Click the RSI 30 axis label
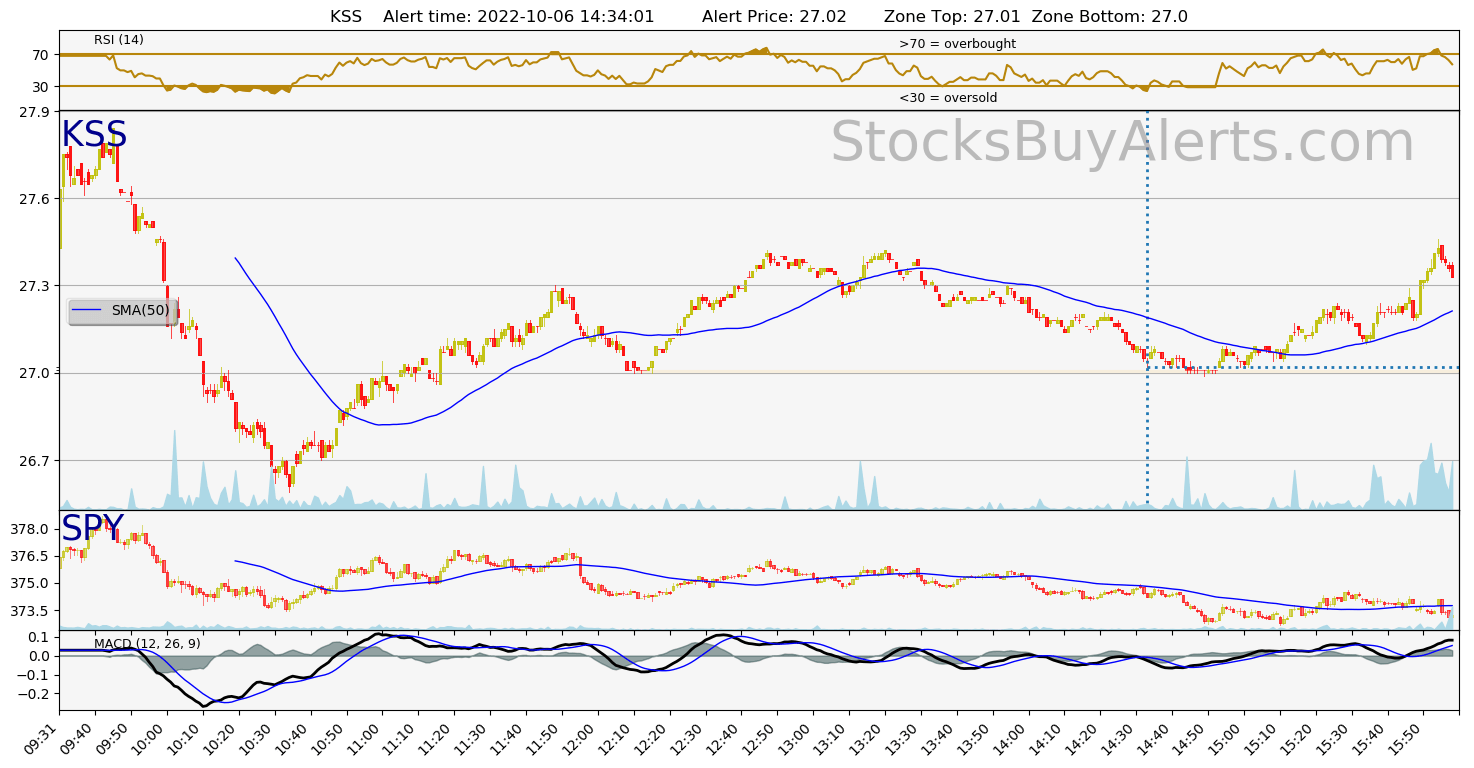 [x=41, y=87]
